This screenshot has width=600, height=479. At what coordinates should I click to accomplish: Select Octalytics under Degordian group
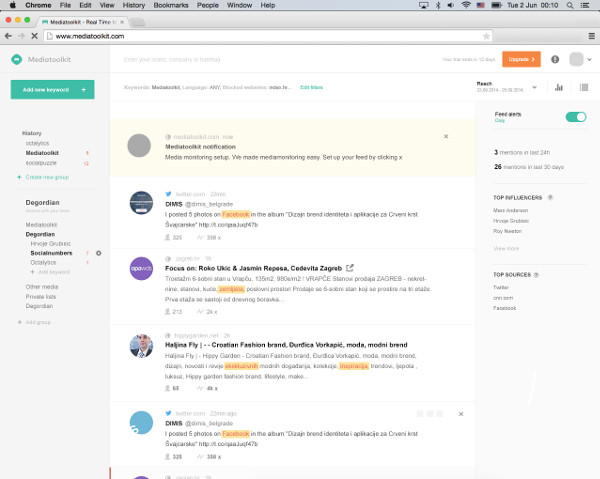tap(43, 262)
